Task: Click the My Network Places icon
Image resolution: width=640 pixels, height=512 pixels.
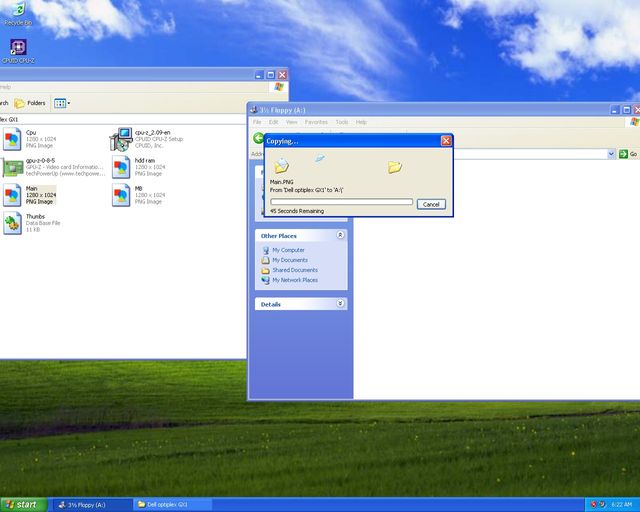Action: pyautogui.click(x=266, y=280)
